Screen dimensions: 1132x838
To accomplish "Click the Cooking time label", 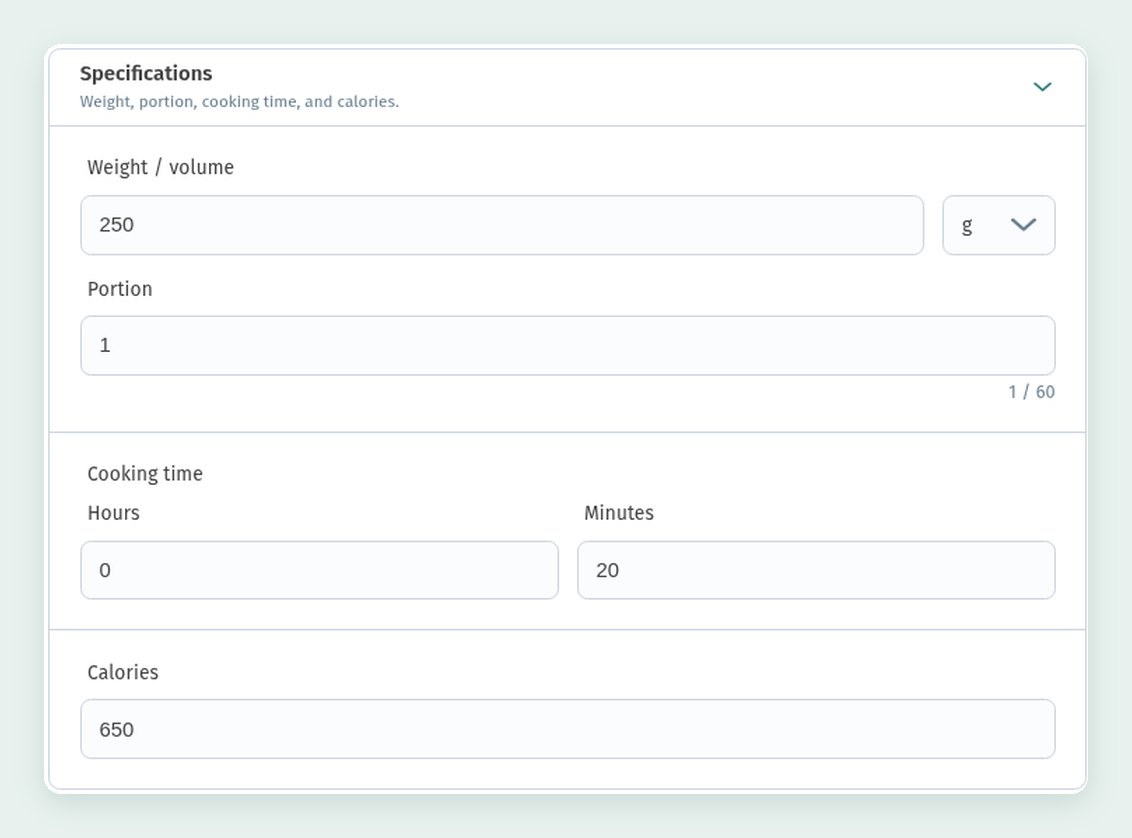I will (145, 473).
